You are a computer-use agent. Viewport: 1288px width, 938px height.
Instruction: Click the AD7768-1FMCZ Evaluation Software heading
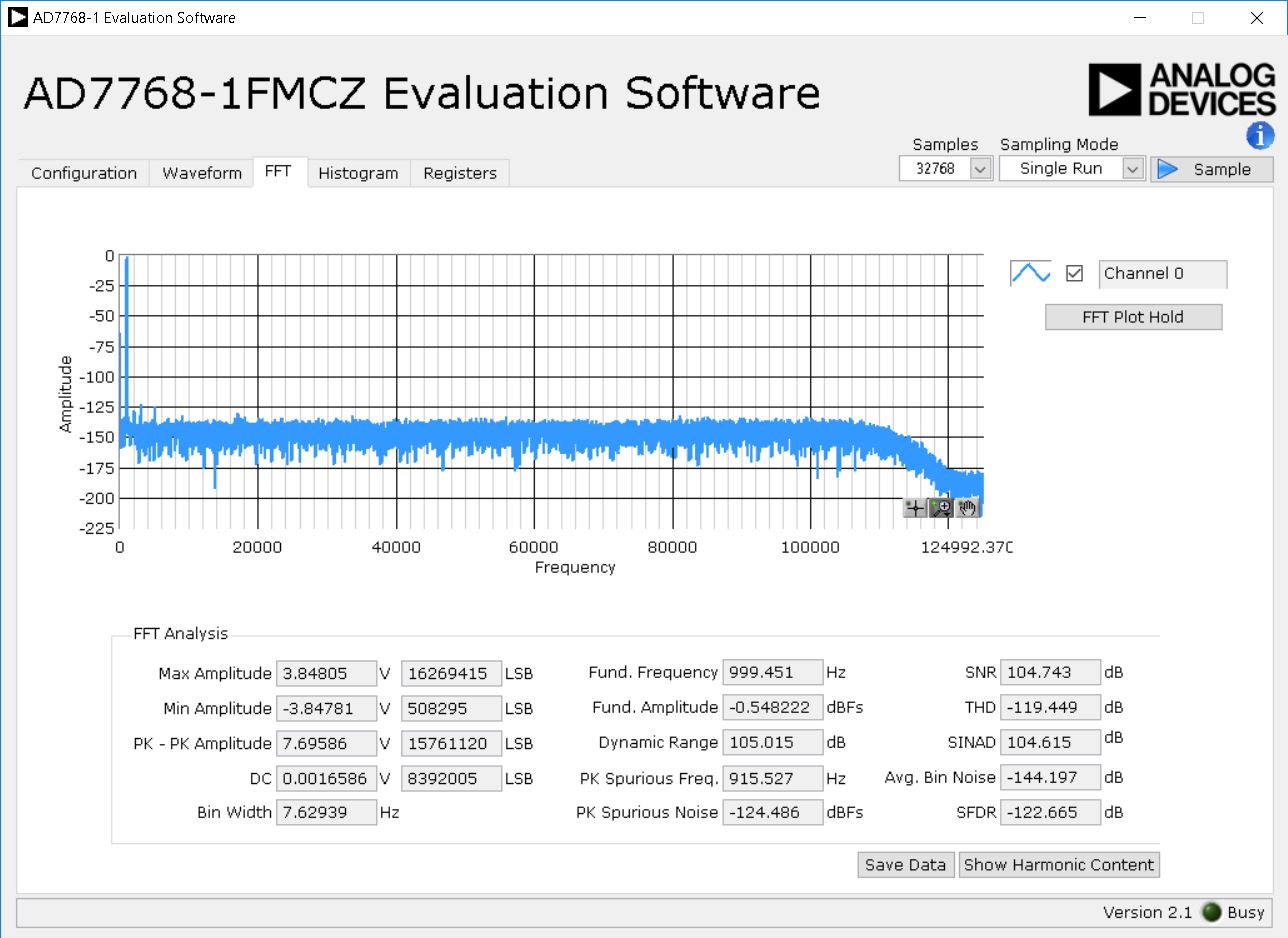pyautogui.click(x=421, y=93)
